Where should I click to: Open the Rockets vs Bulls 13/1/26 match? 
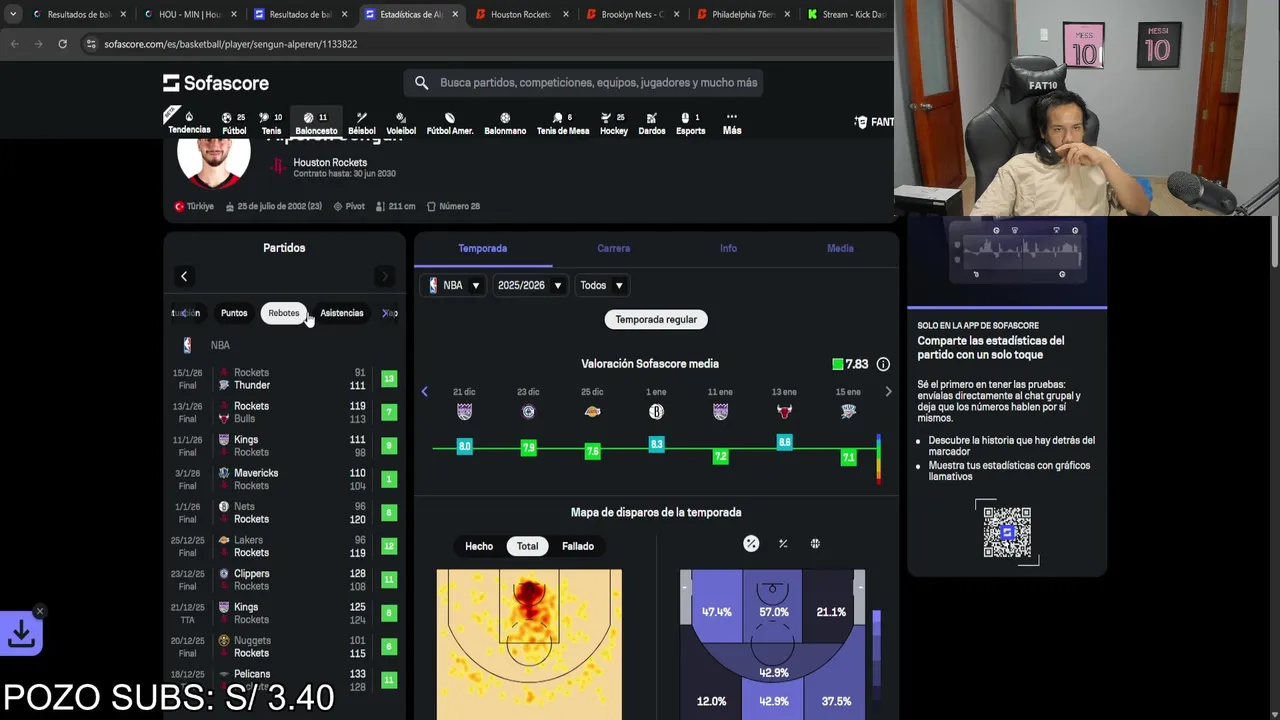(x=284, y=412)
